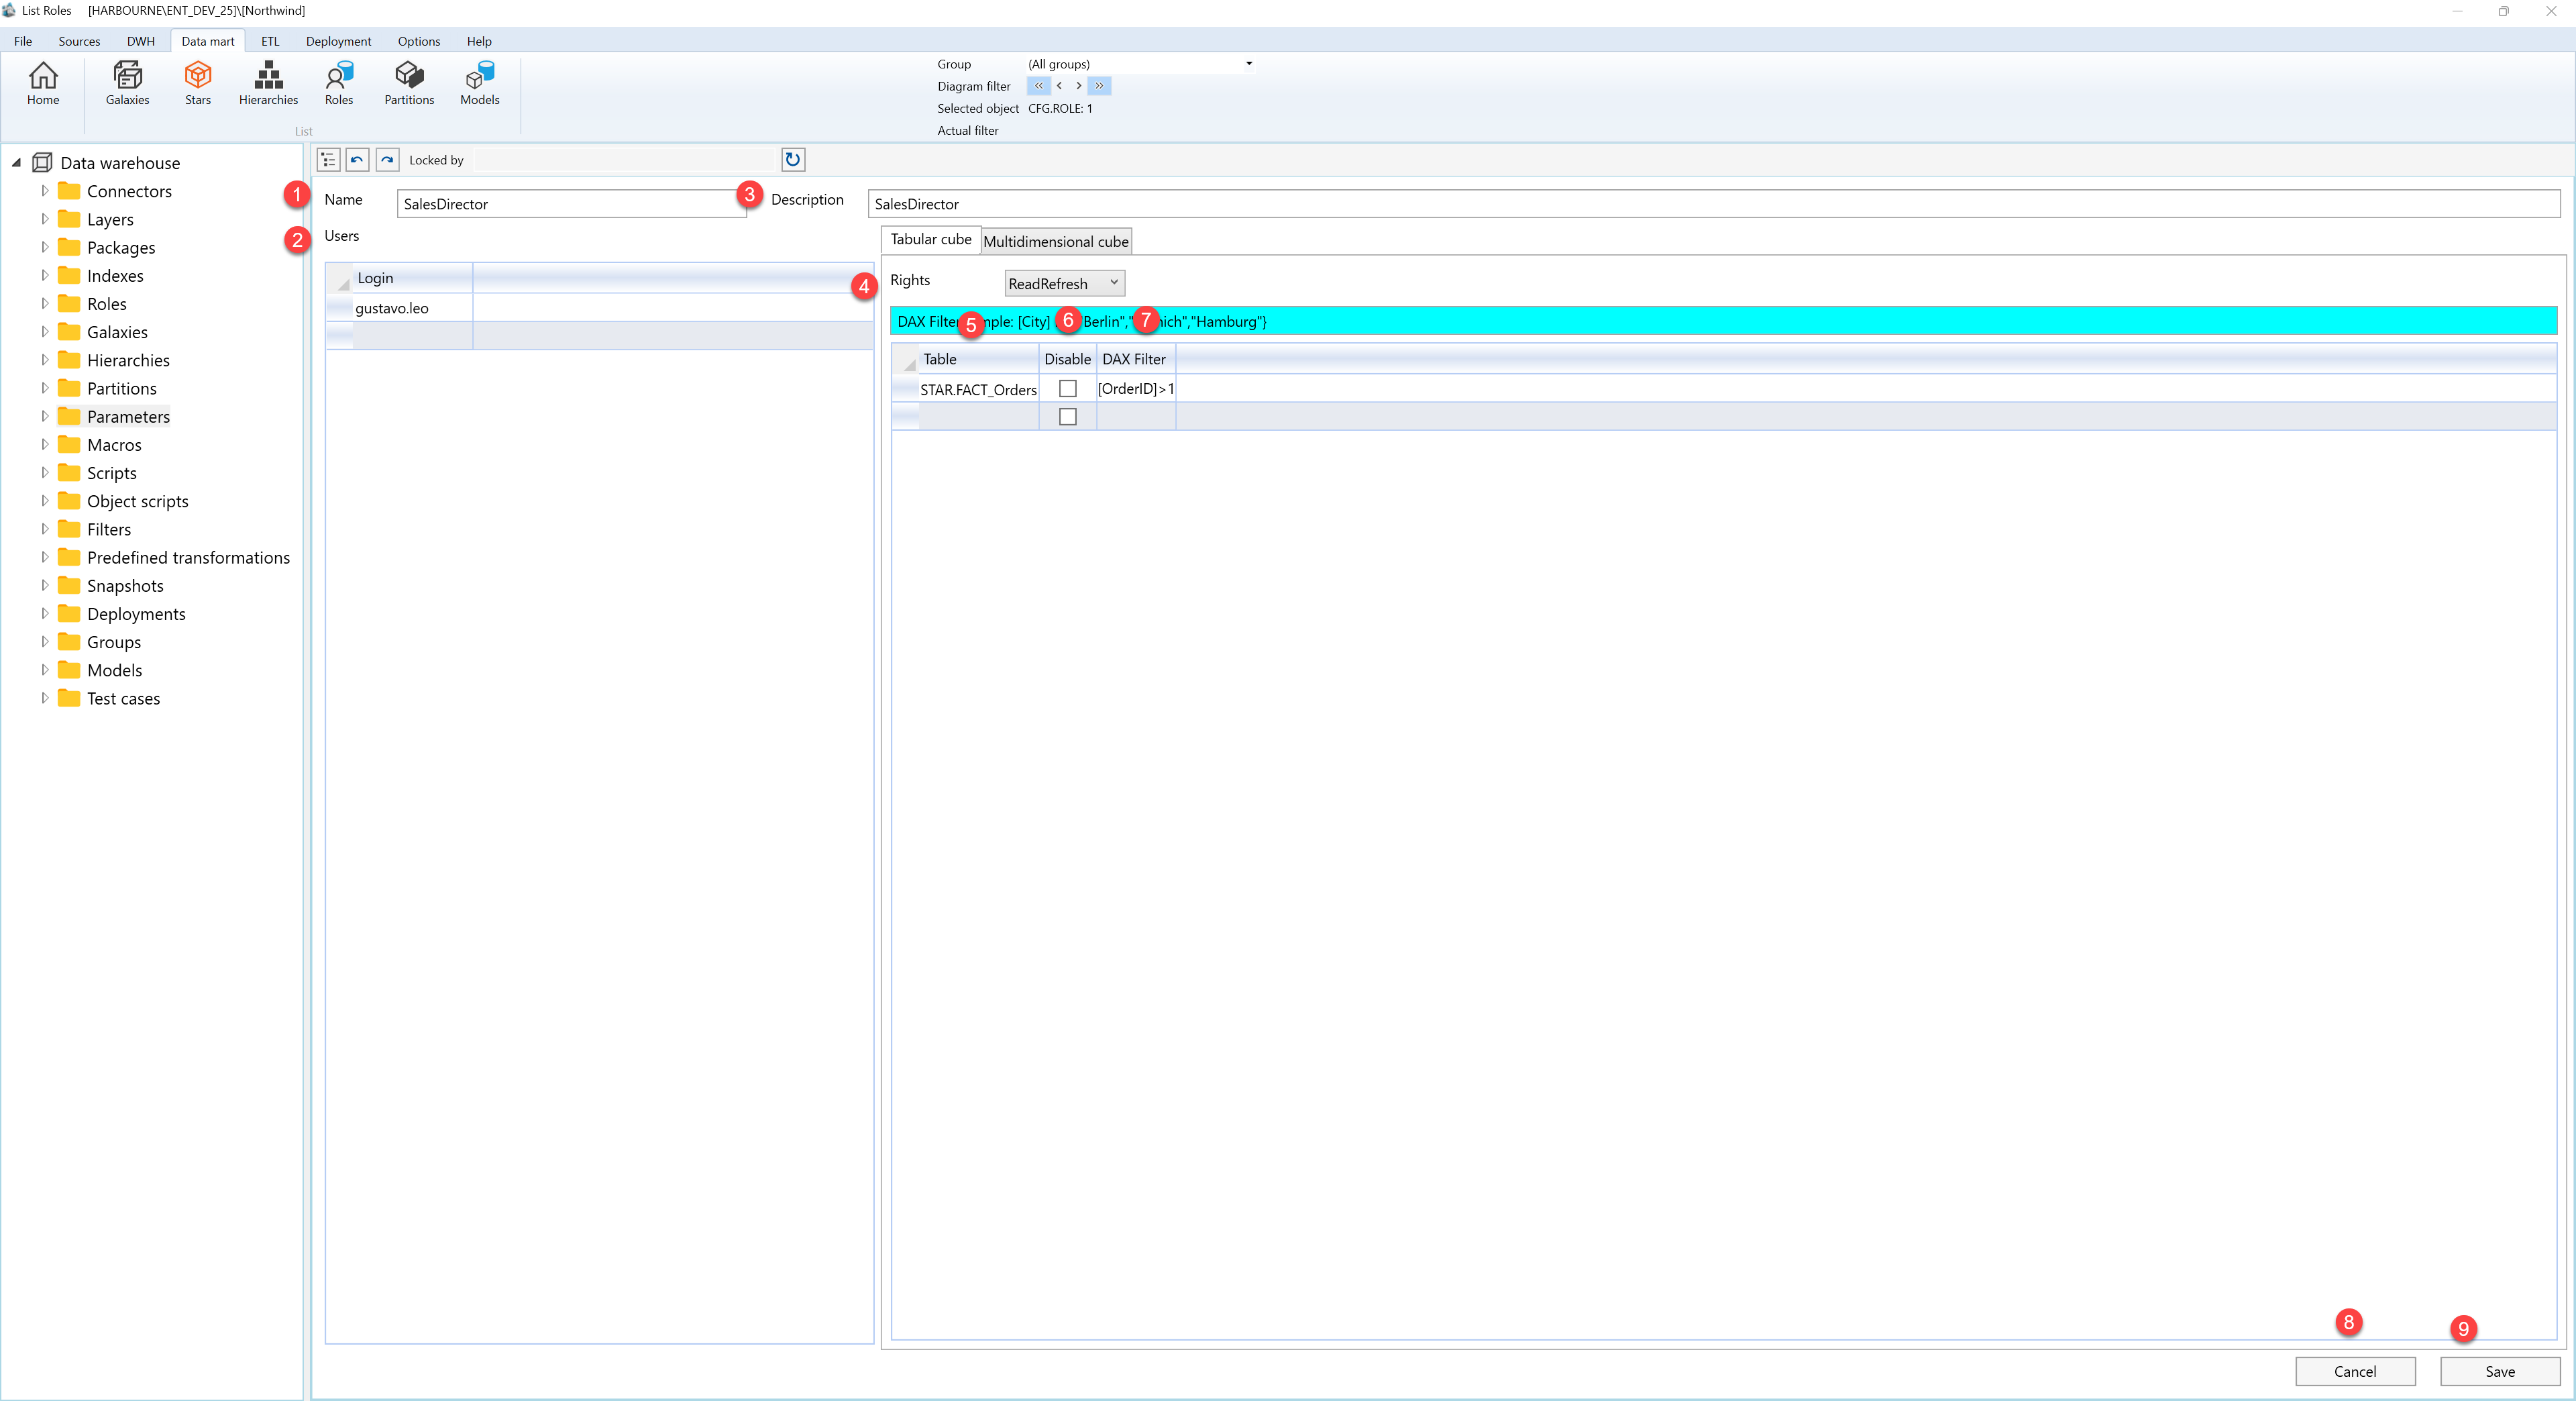Open the Hierarchies ribbon icon
This screenshot has height=1401, width=2576.
coord(268,84)
